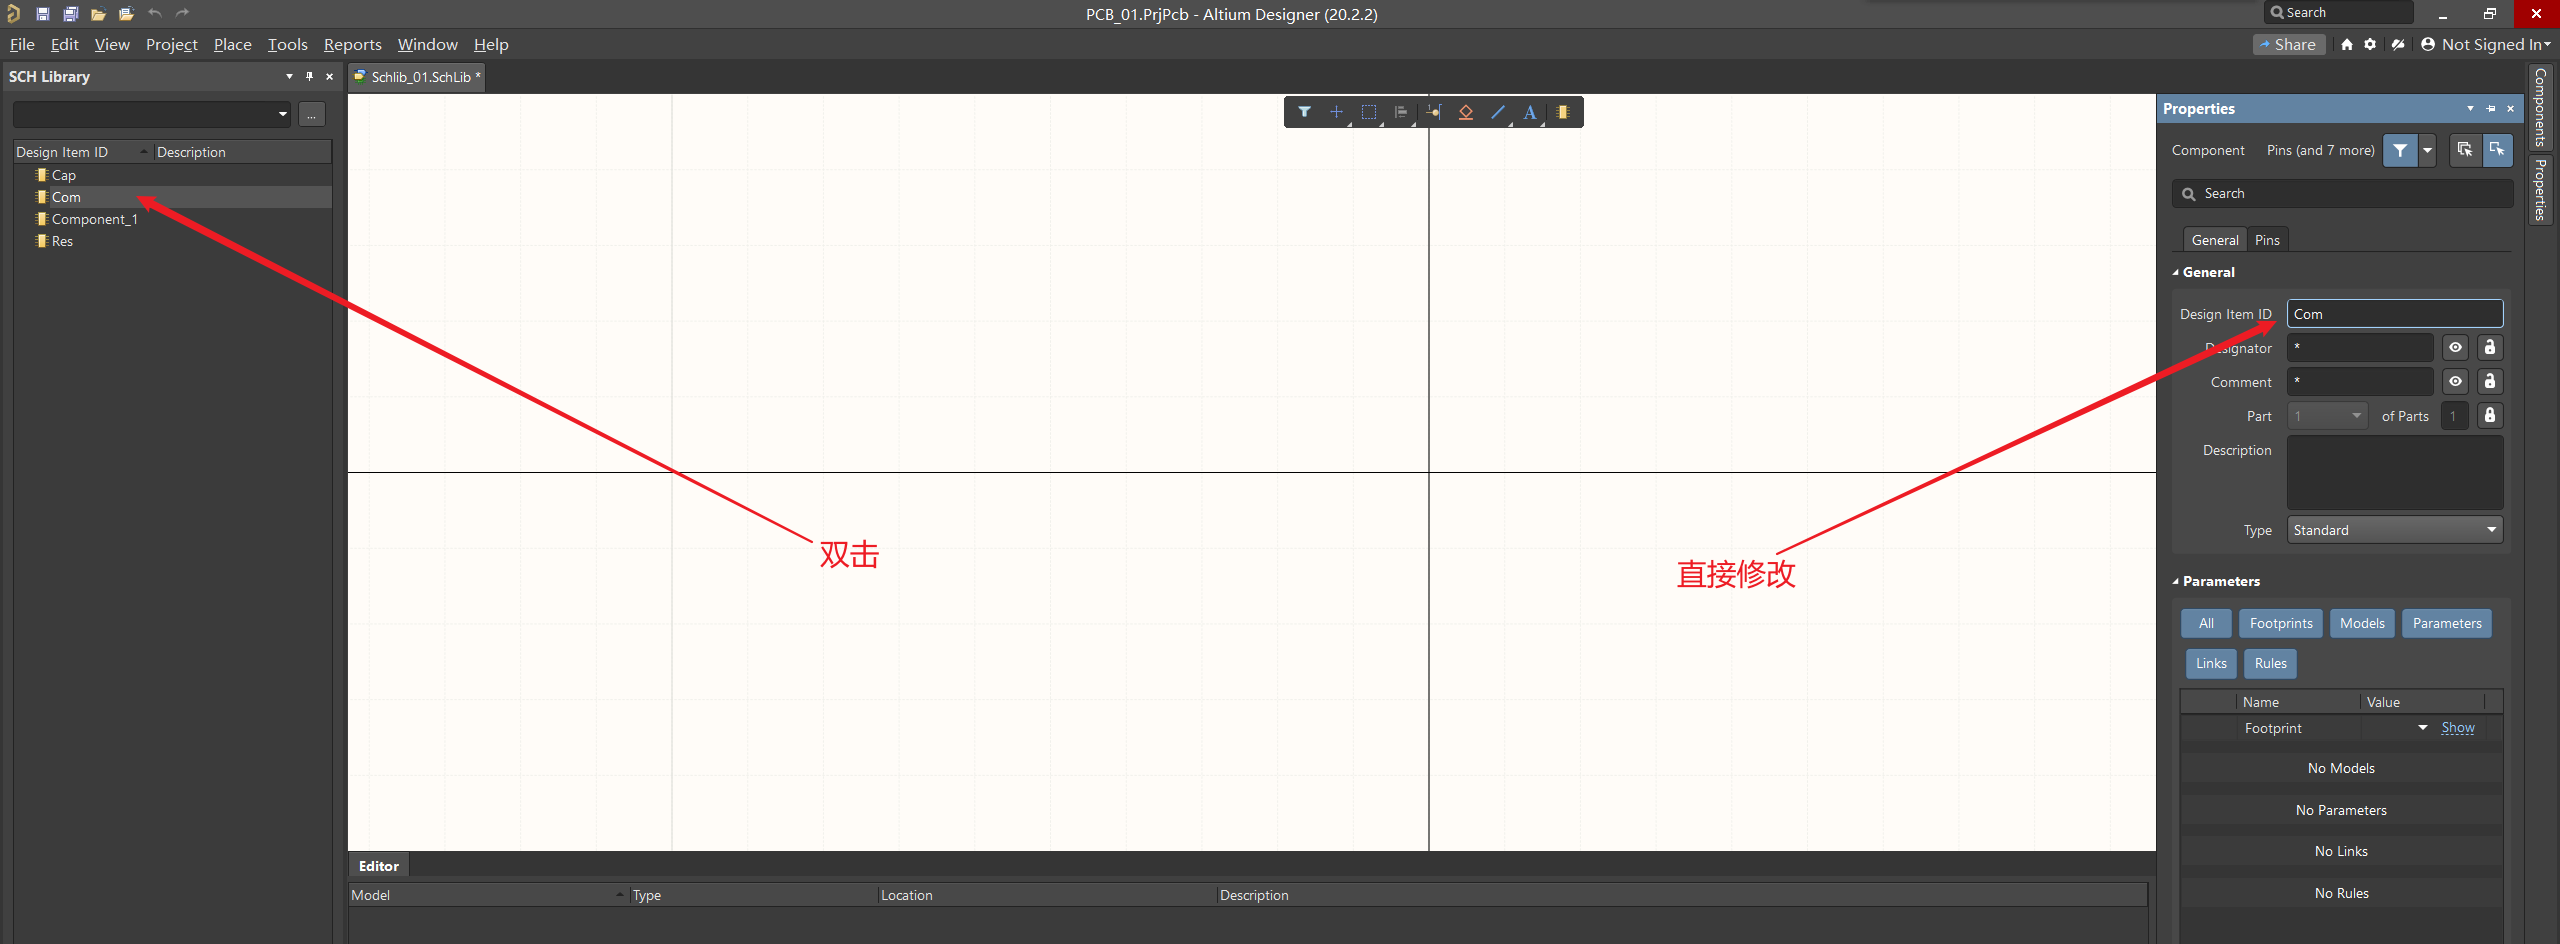The image size is (2560, 944).
Task: Open the Tools menu
Action: (288, 44)
